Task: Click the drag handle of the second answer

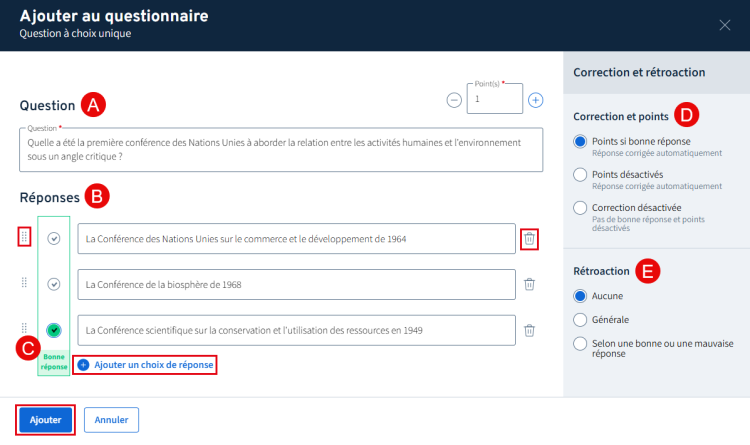Action: 25,284
